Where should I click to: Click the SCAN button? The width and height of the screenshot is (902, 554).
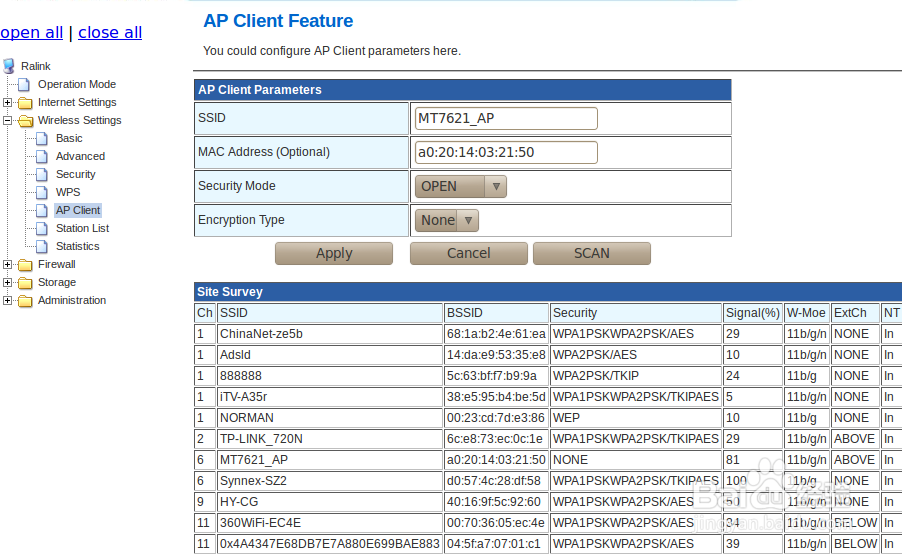point(591,253)
